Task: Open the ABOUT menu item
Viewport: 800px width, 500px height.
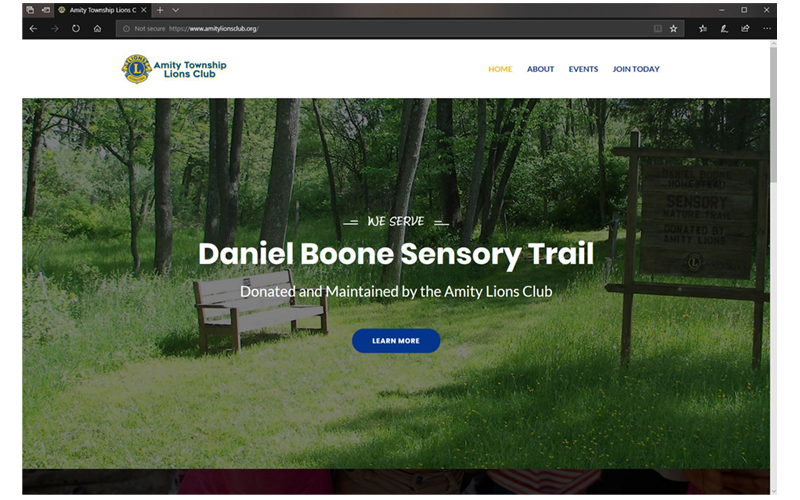Action: (540, 69)
